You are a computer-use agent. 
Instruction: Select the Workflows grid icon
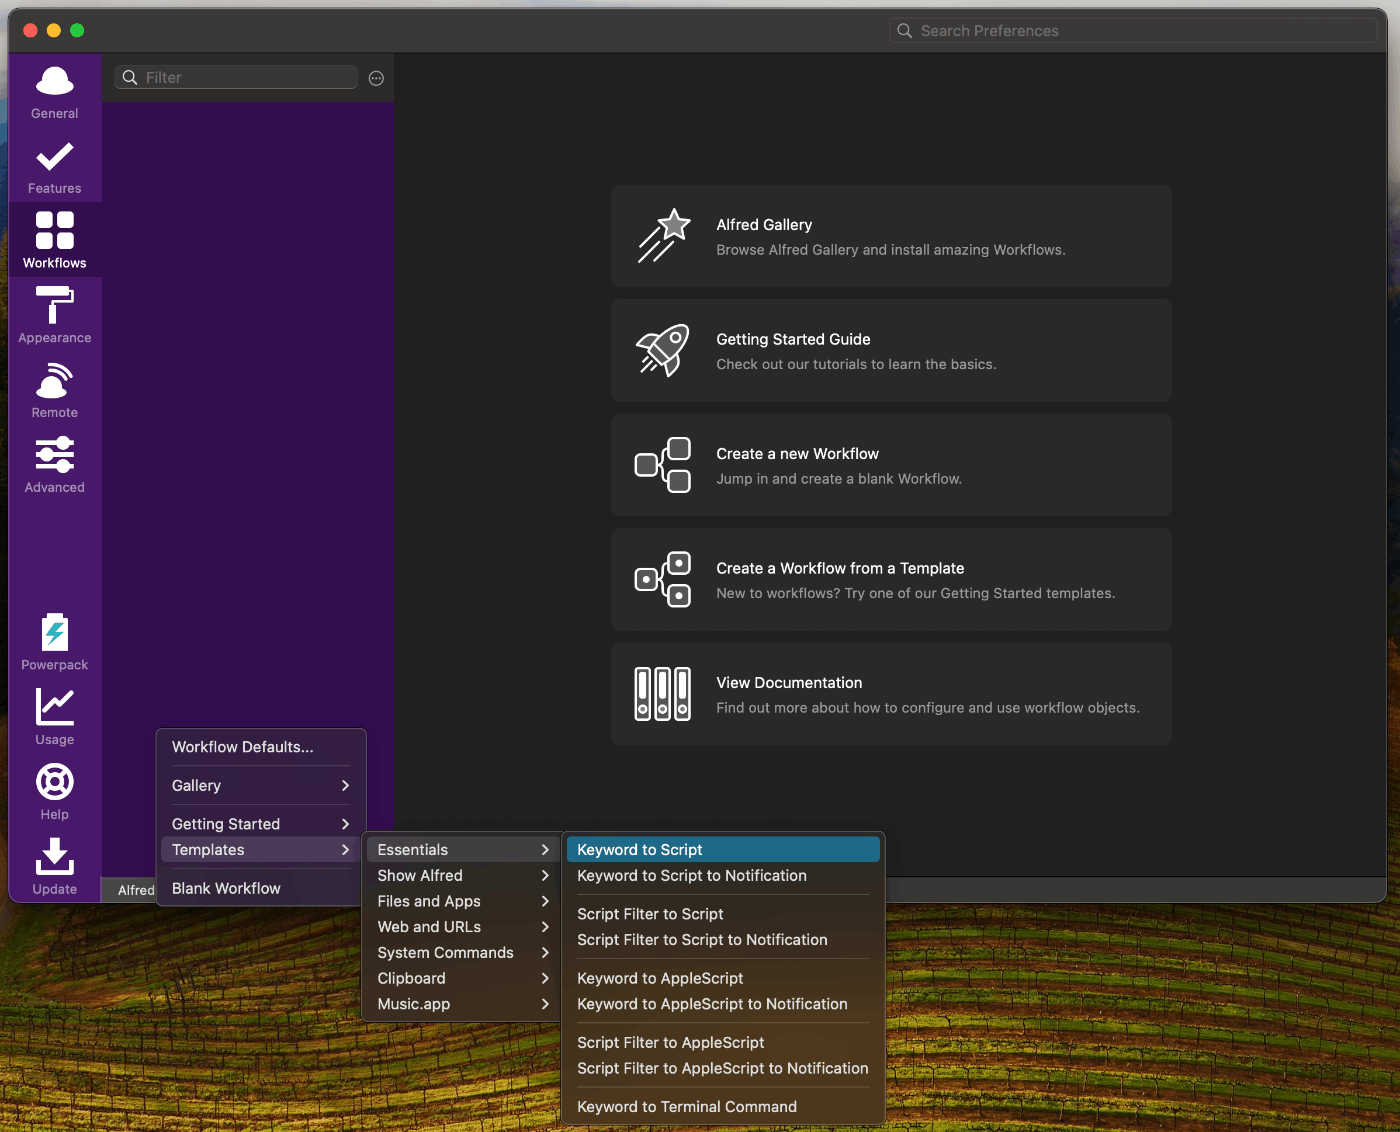pos(55,230)
